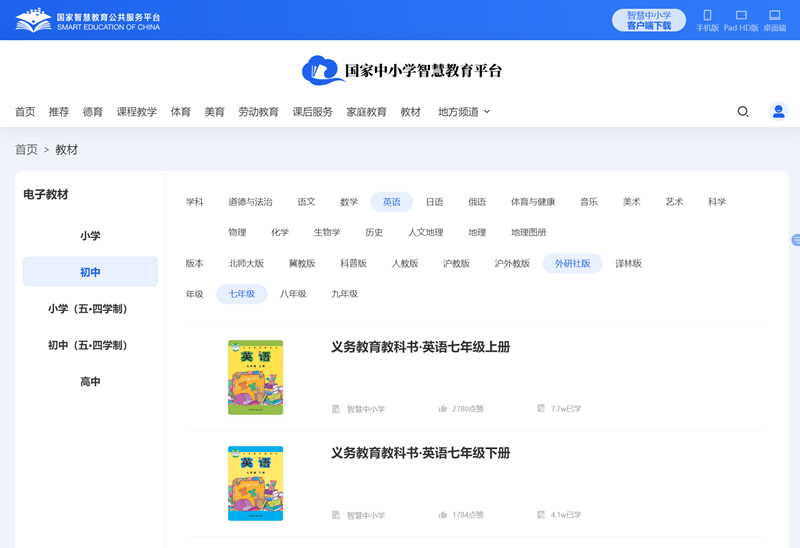Click the search magnifier icon
800x548 pixels.
pyautogui.click(x=743, y=111)
